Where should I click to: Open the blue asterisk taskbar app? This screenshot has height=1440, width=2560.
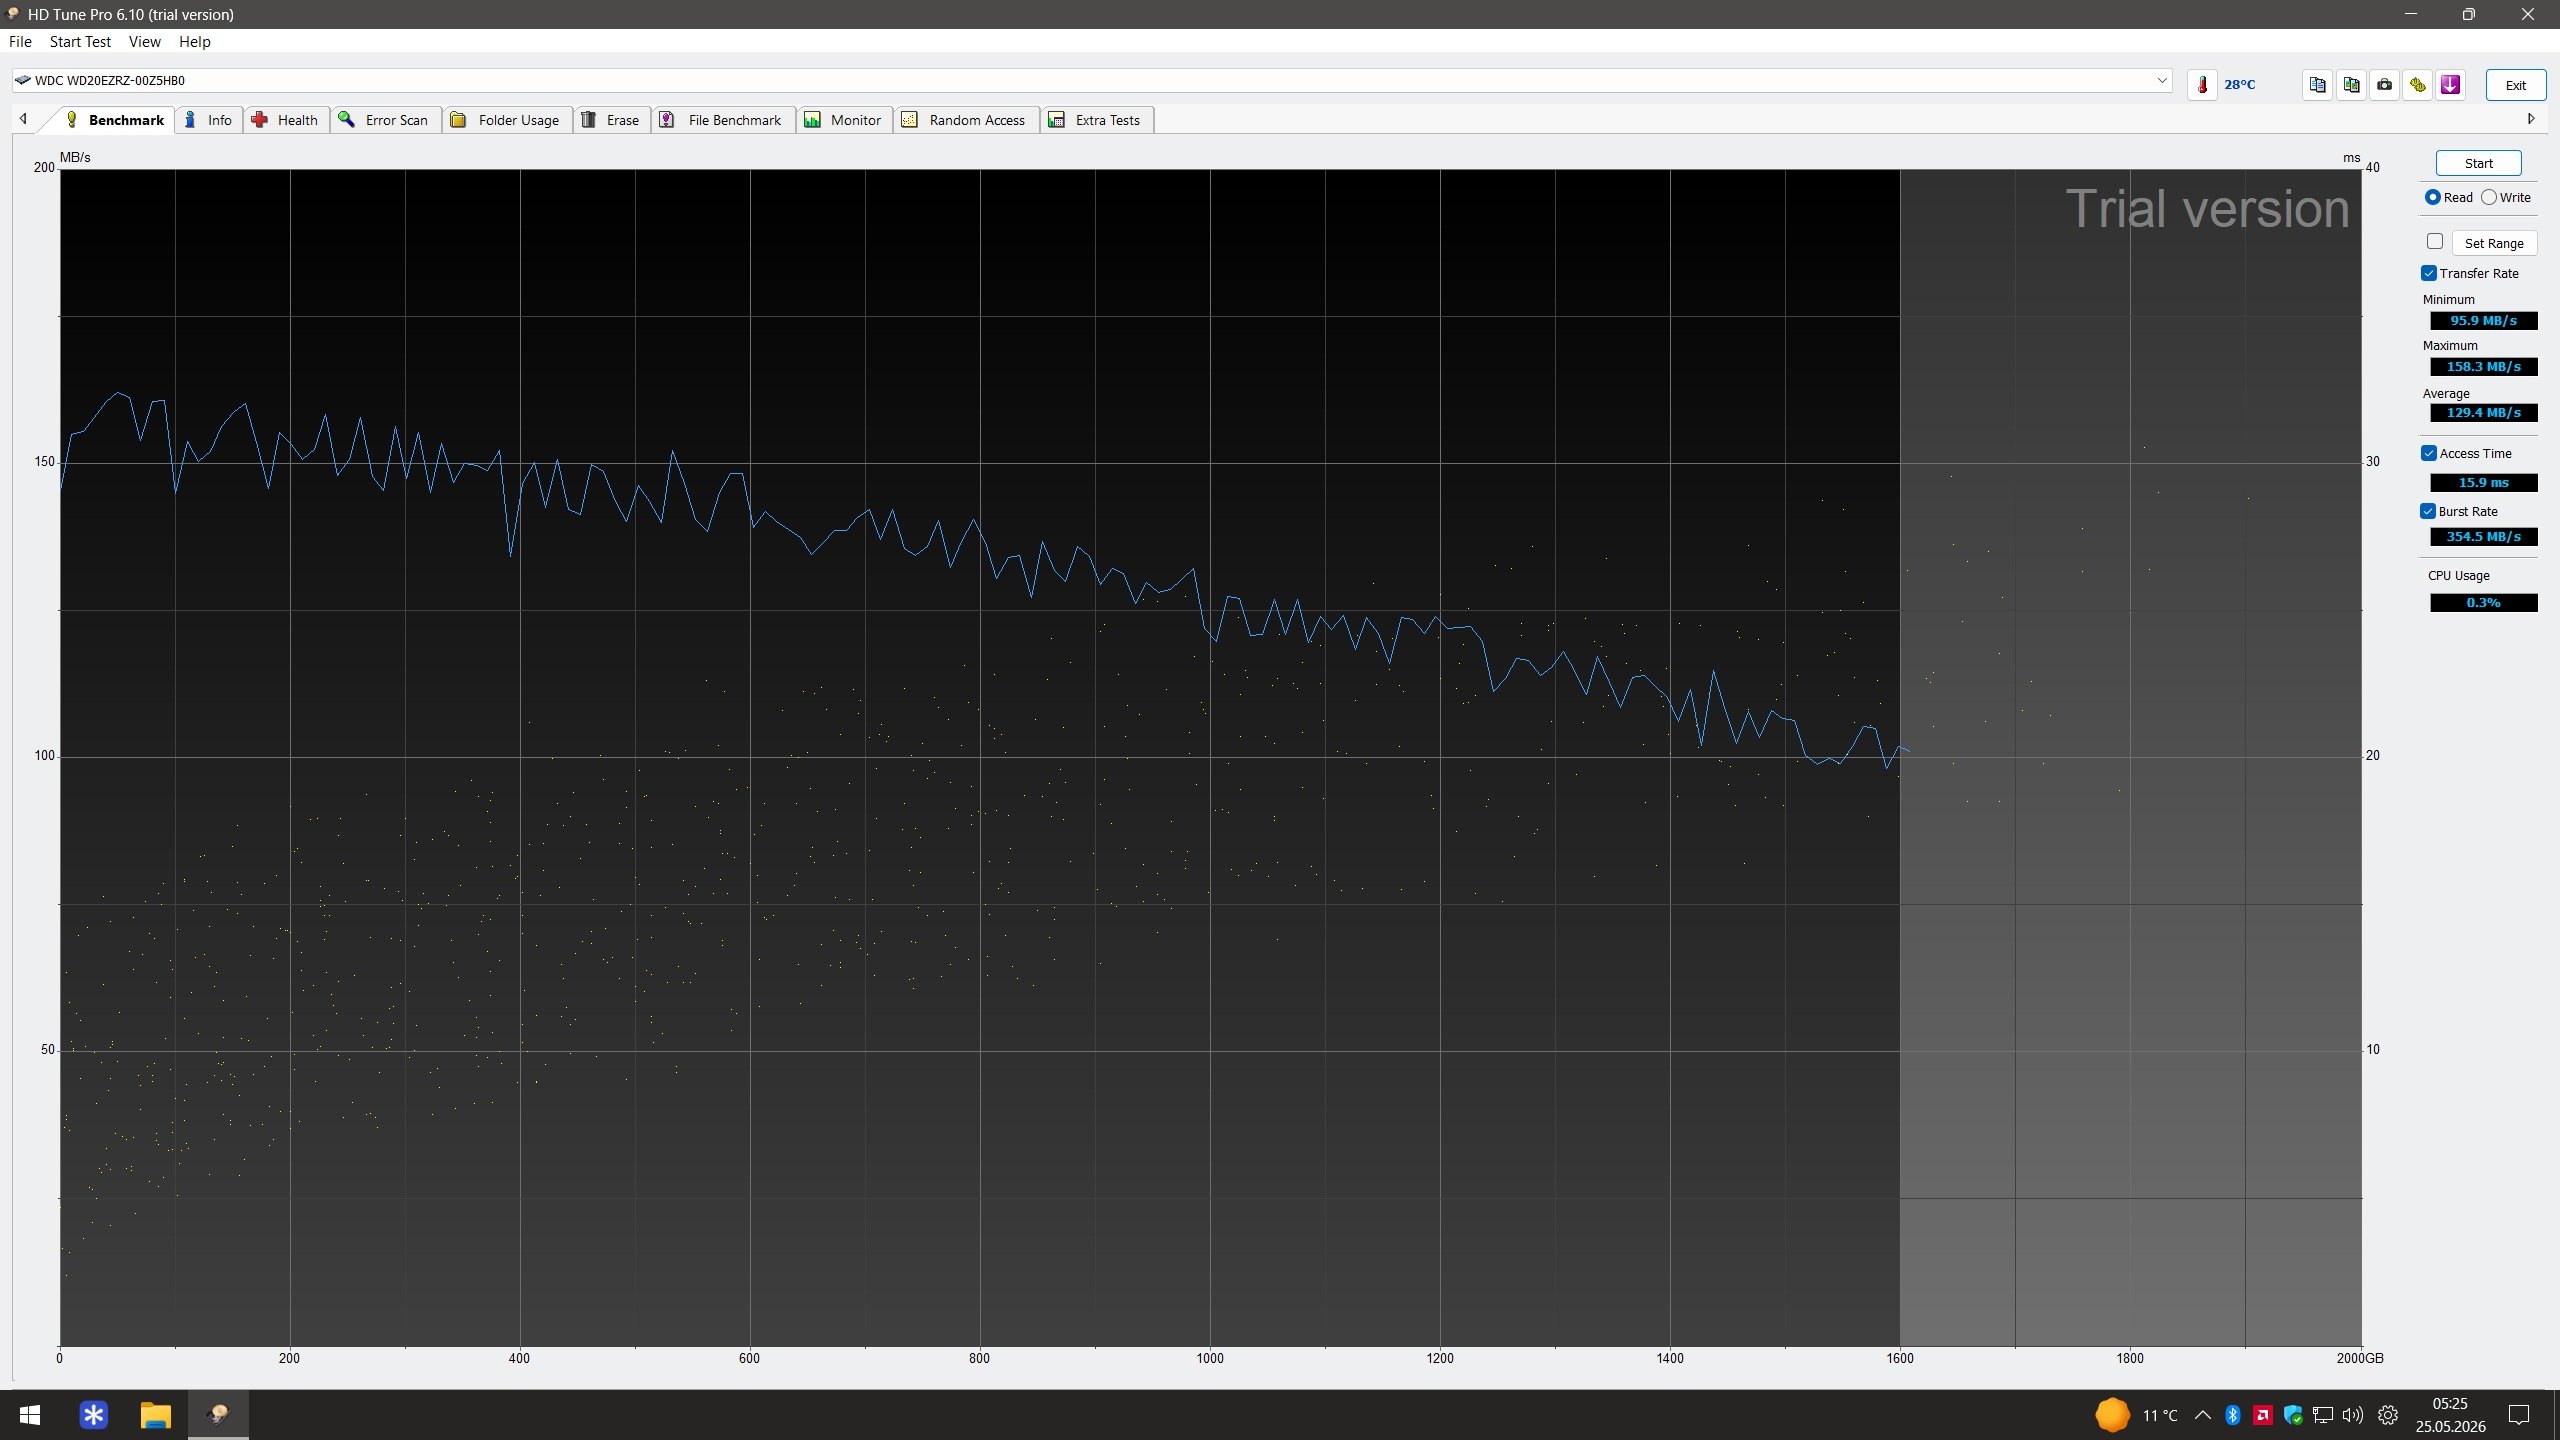(93, 1415)
